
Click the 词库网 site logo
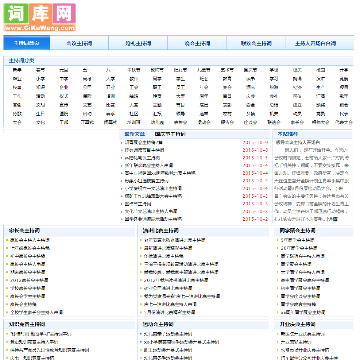pos(40,17)
